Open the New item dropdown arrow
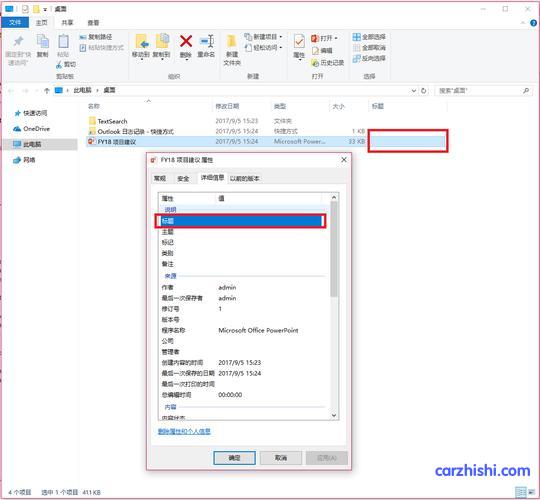The image size is (540, 500). 281,37
